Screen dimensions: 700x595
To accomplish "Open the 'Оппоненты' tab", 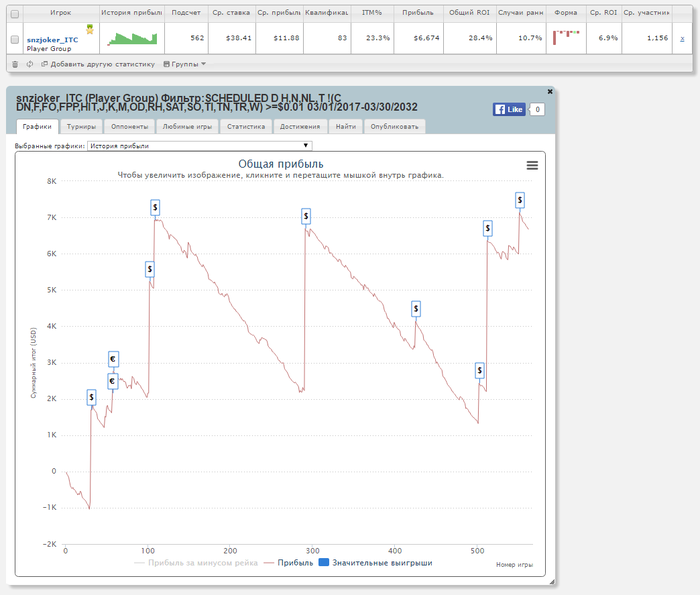I will 129,127.
